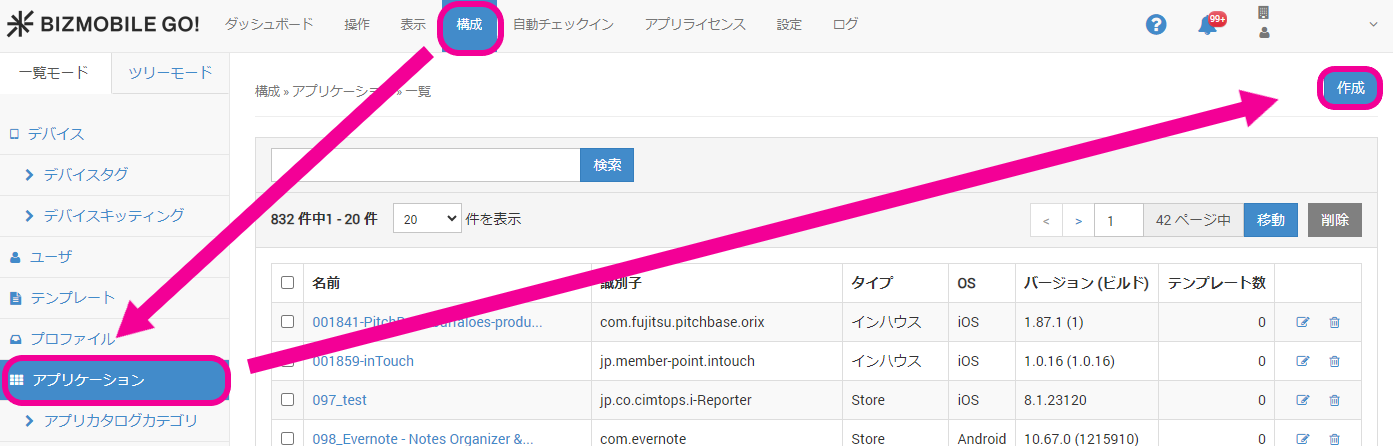This screenshot has width=1393, height=446.
Task: Tick the select-all checkbox in table header
Action: click(x=288, y=283)
